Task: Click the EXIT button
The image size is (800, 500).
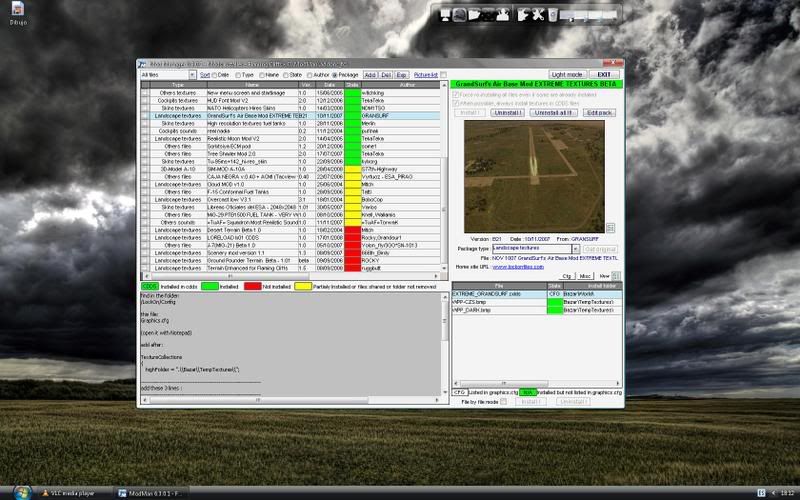Action: click(x=604, y=74)
